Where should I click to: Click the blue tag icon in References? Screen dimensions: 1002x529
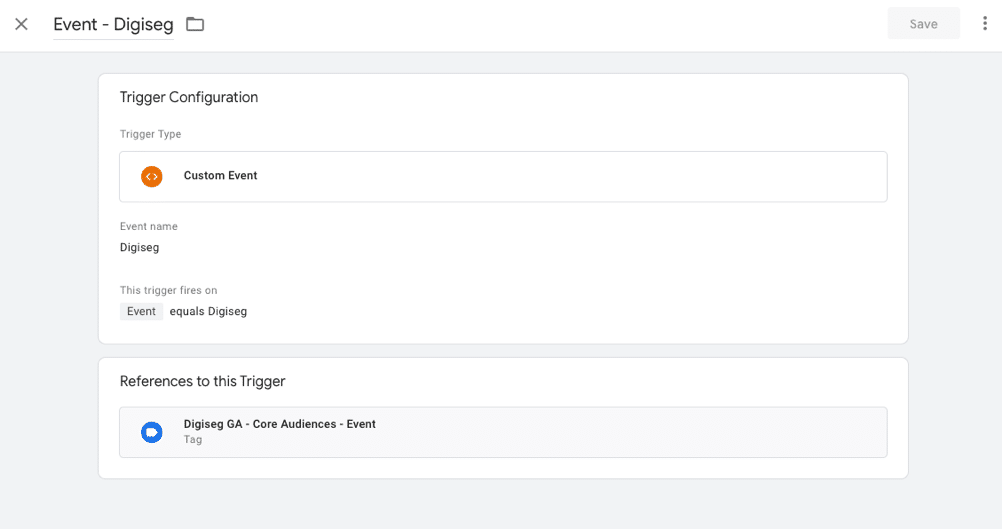pyautogui.click(x=151, y=433)
